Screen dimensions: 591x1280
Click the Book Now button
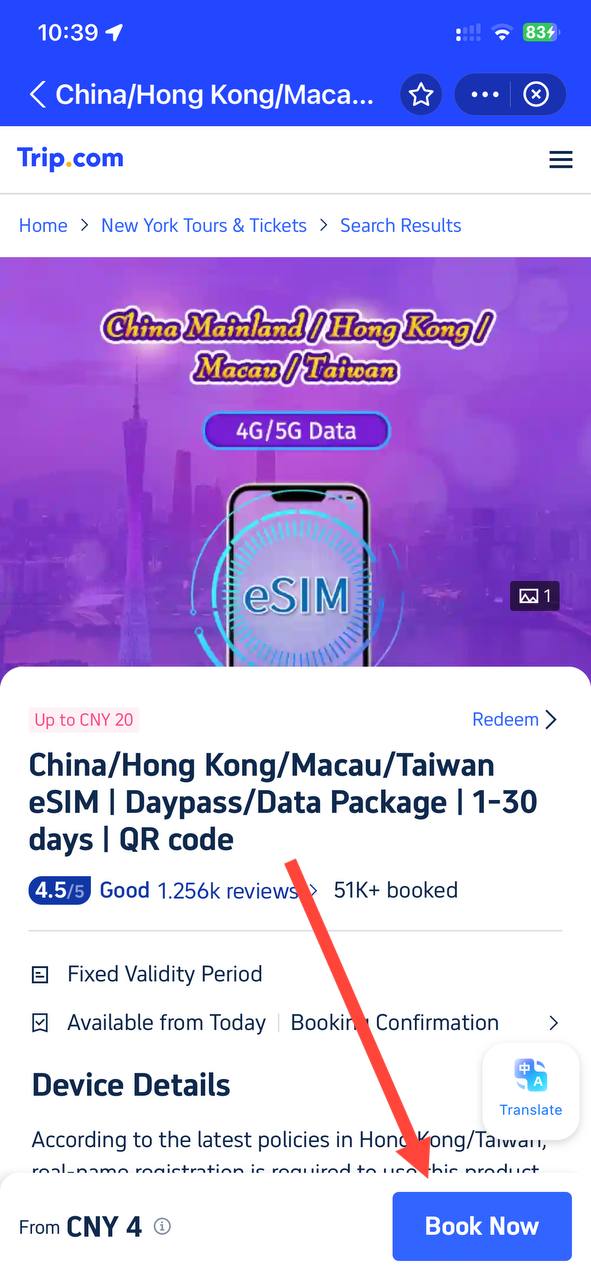(482, 1226)
